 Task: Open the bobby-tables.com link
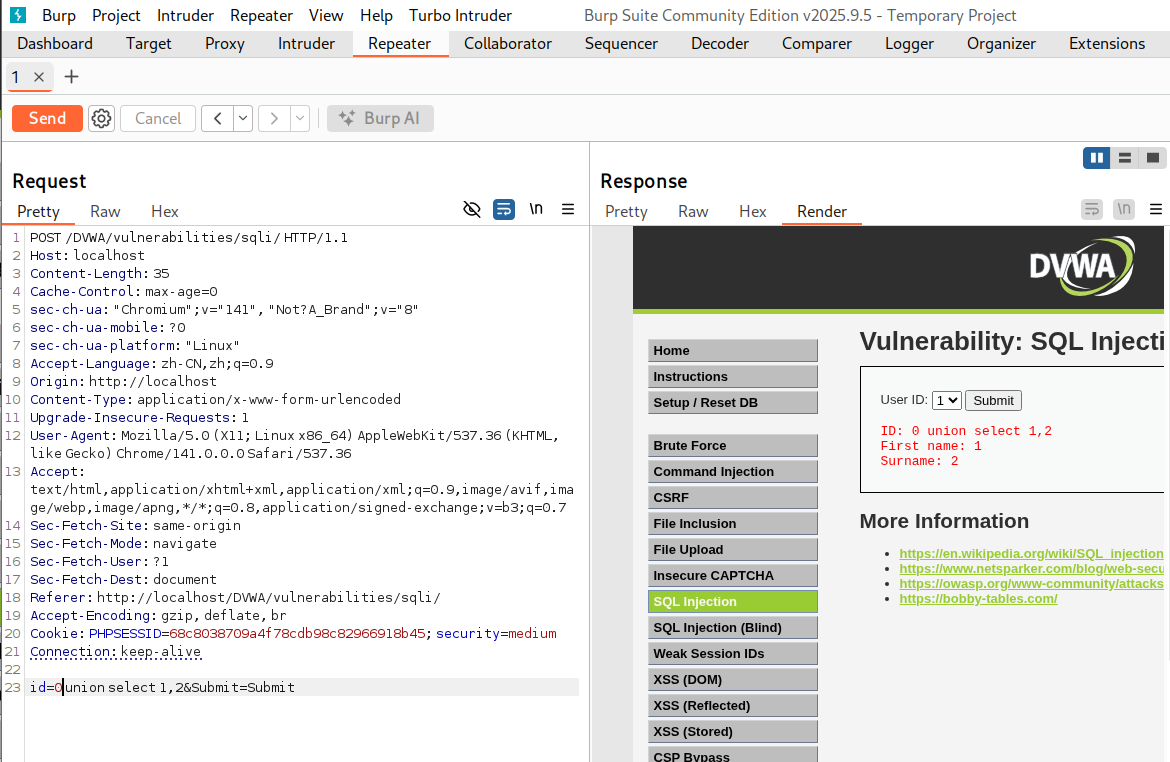[978, 599]
